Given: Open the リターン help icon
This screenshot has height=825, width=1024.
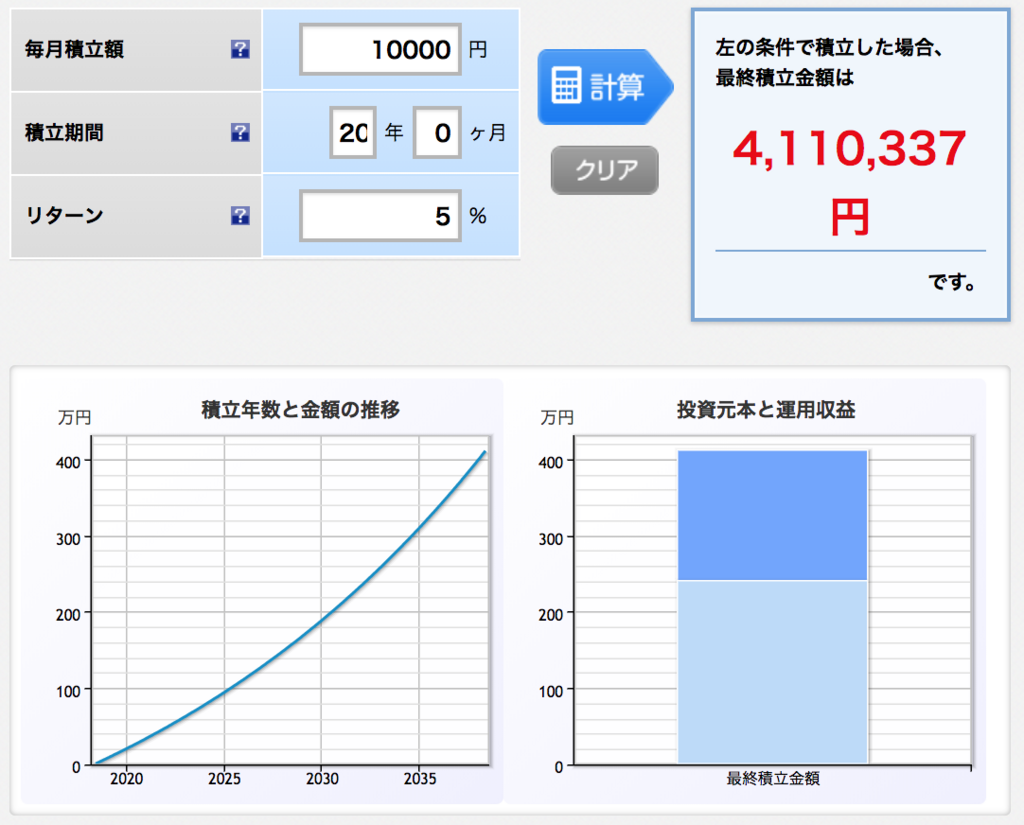Looking at the screenshot, I should point(239,215).
